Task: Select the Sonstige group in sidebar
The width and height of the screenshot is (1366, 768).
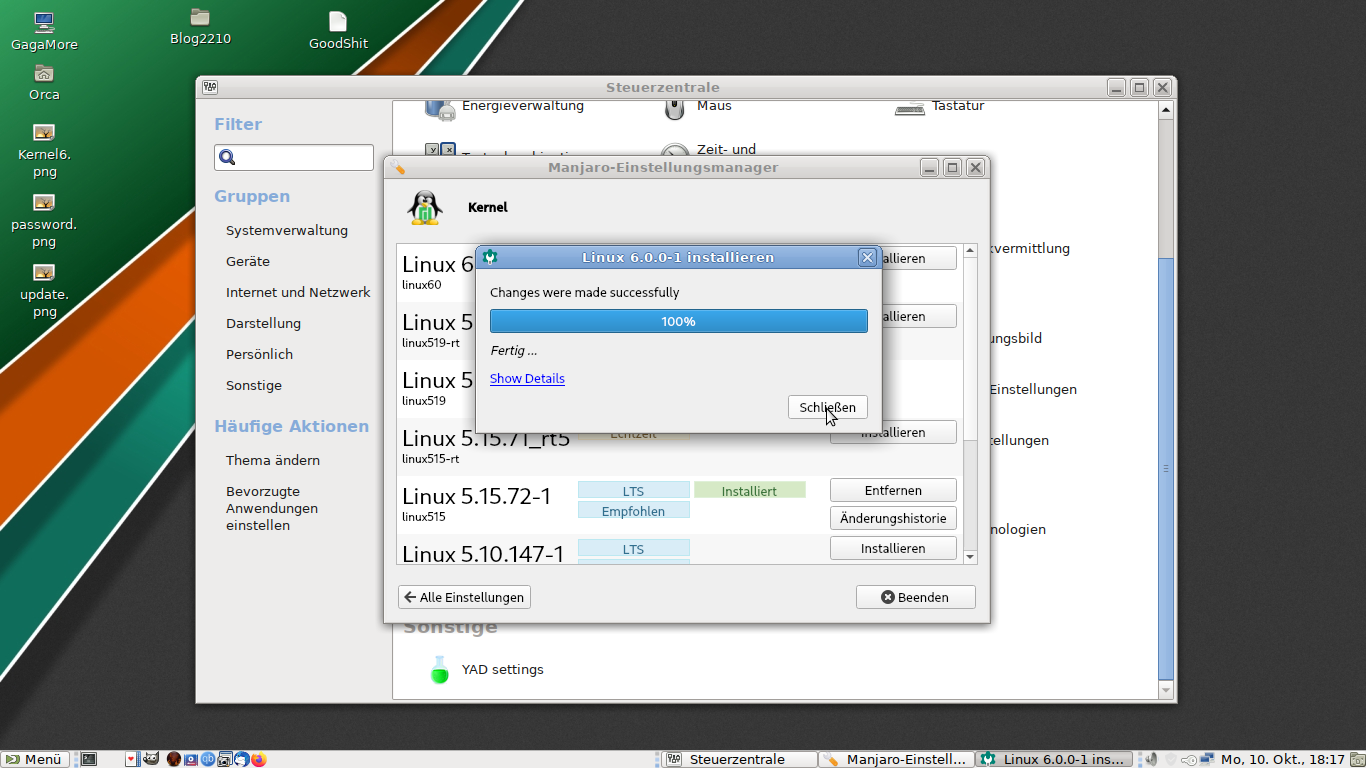Action: coord(254,385)
